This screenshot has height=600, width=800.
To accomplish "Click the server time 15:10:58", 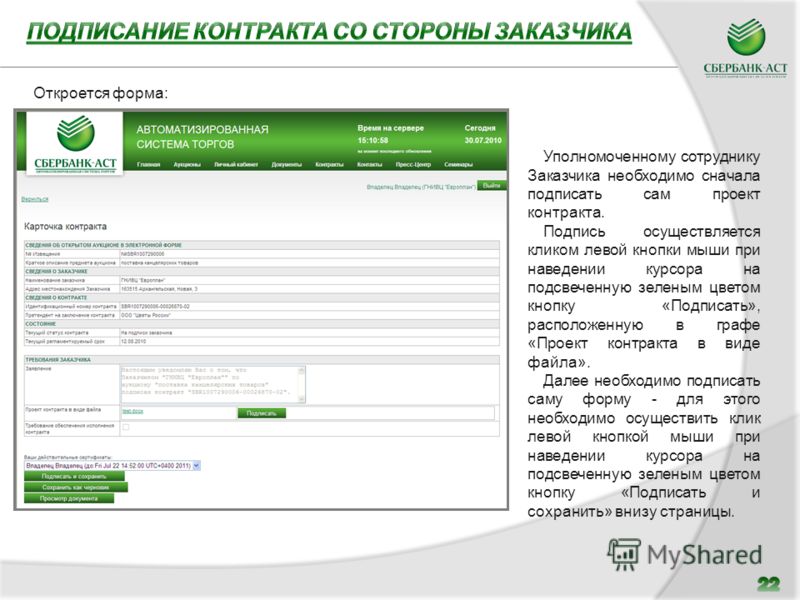I will (x=372, y=140).
